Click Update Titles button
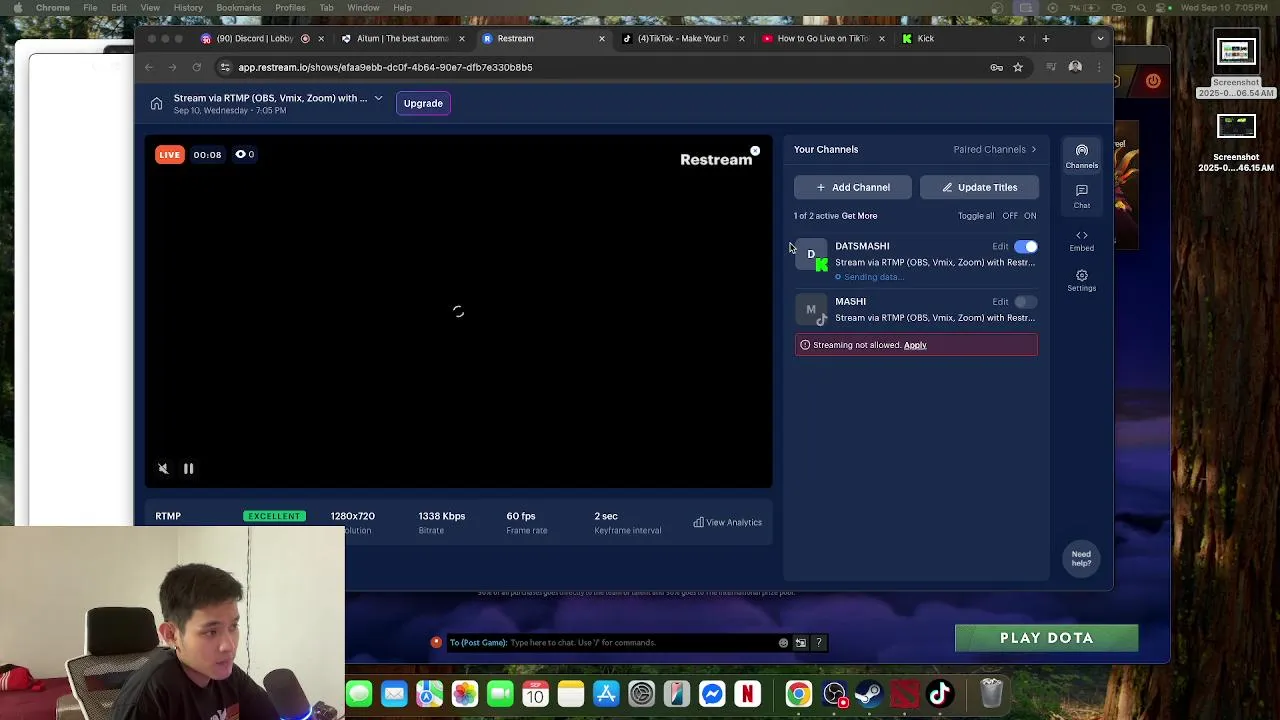 pyautogui.click(x=979, y=187)
